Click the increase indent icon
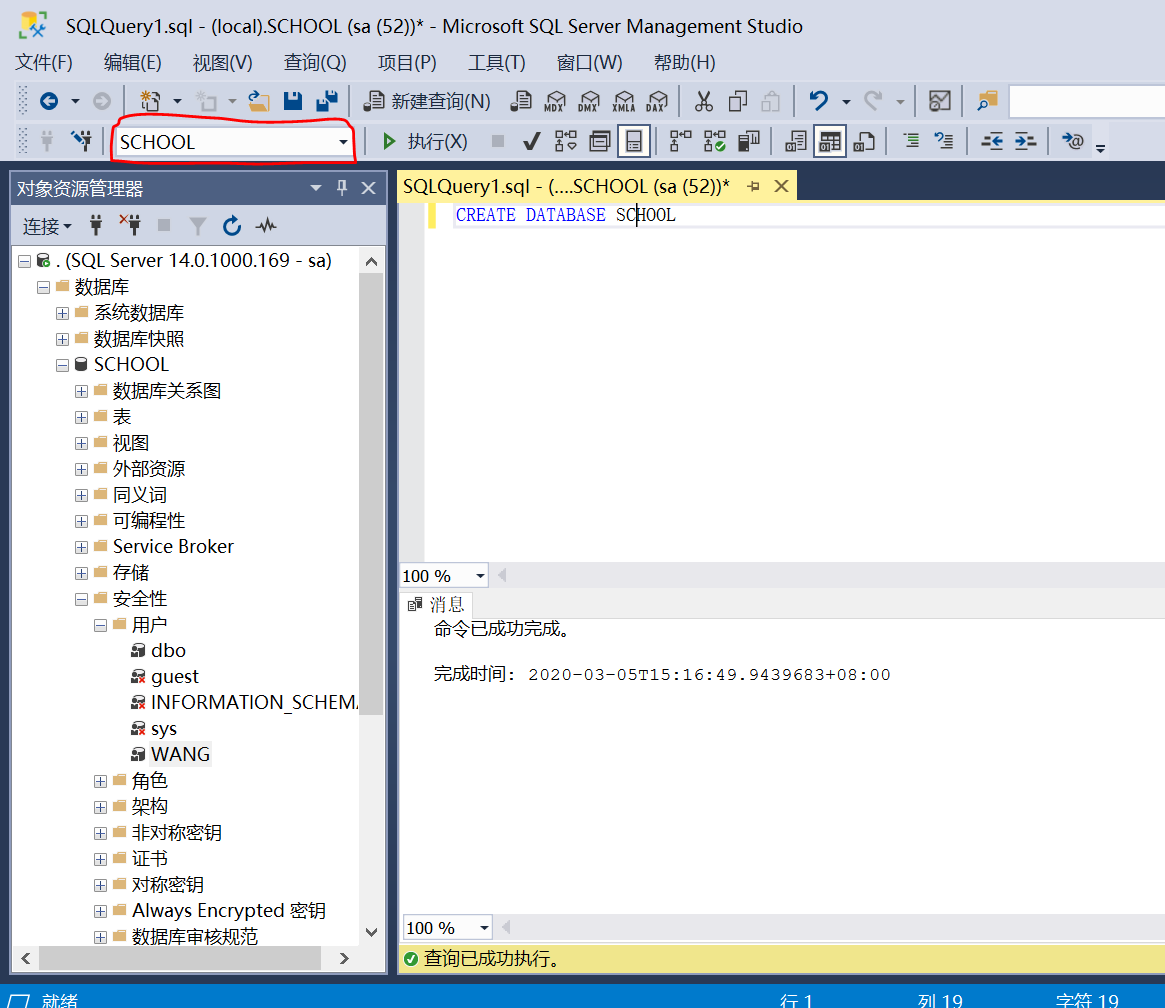Screen dimensions: 1165x1008 coord(1025,140)
